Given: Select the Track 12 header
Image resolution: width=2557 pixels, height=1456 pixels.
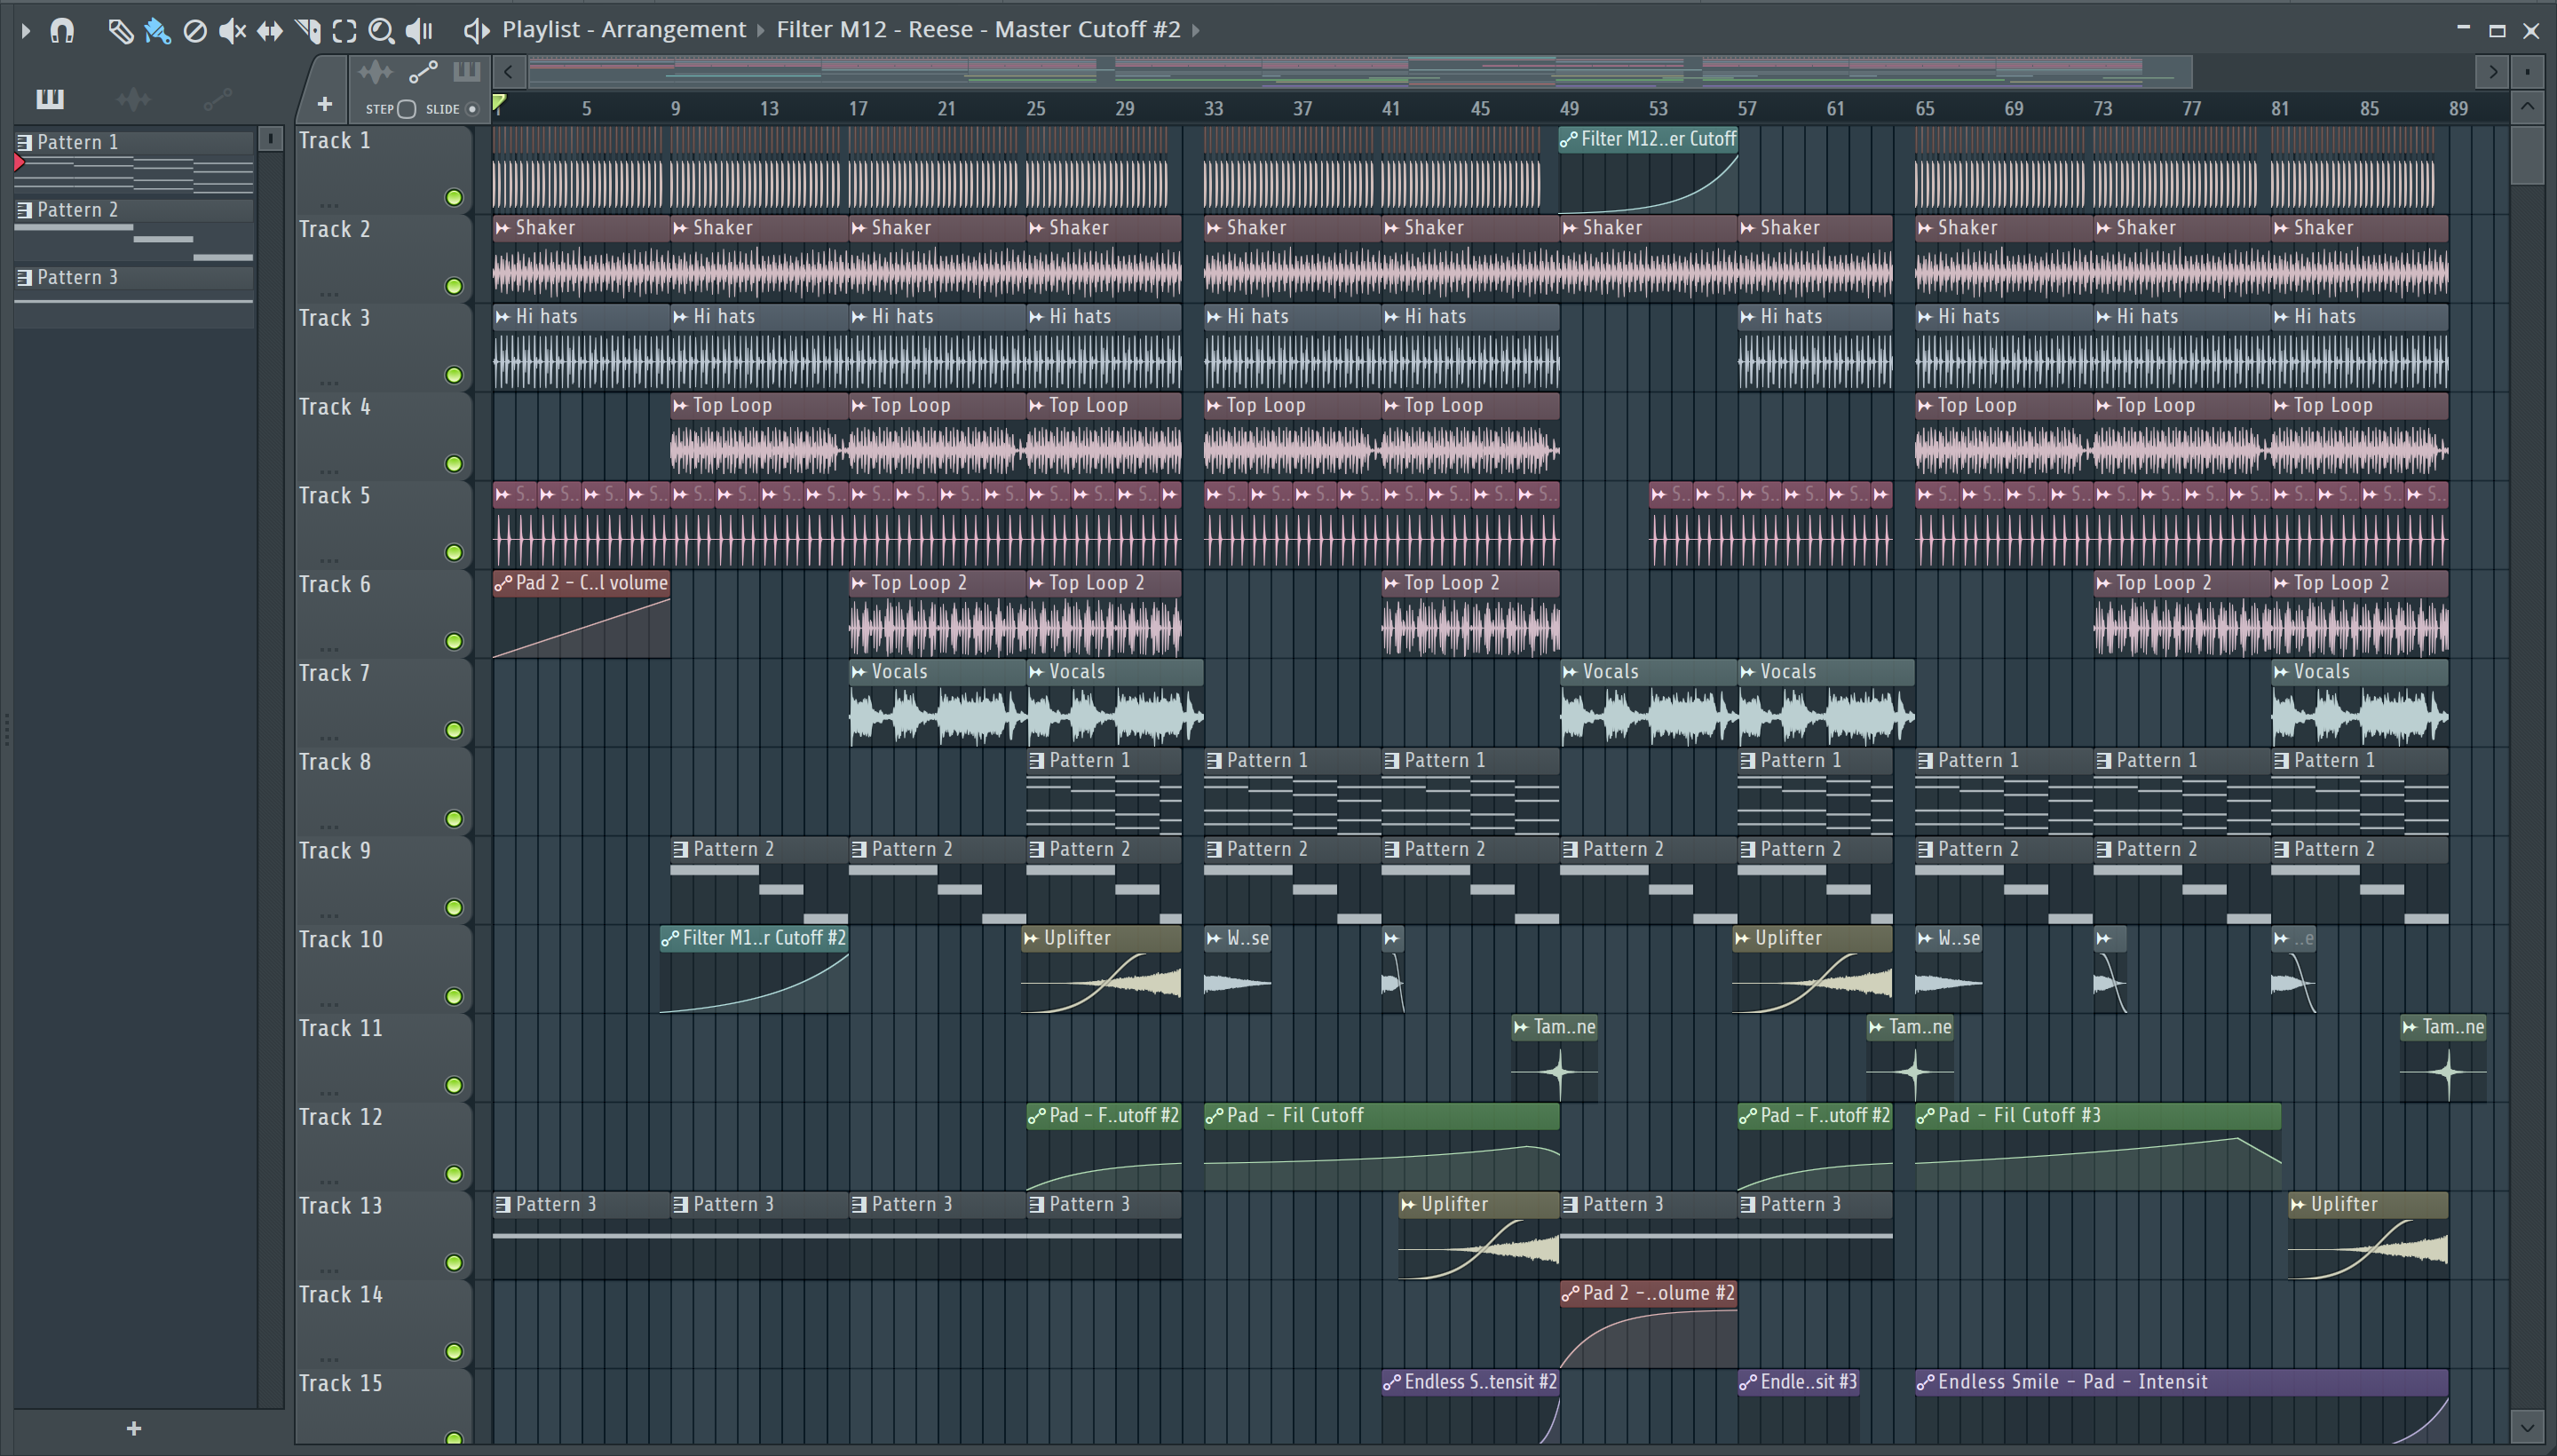Looking at the screenshot, I should (383, 1146).
